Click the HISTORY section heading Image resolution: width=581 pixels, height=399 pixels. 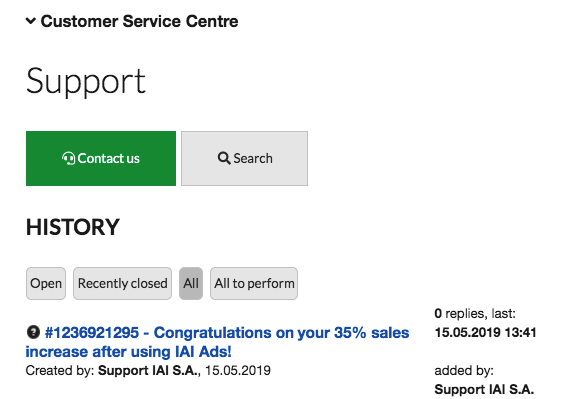(x=73, y=227)
